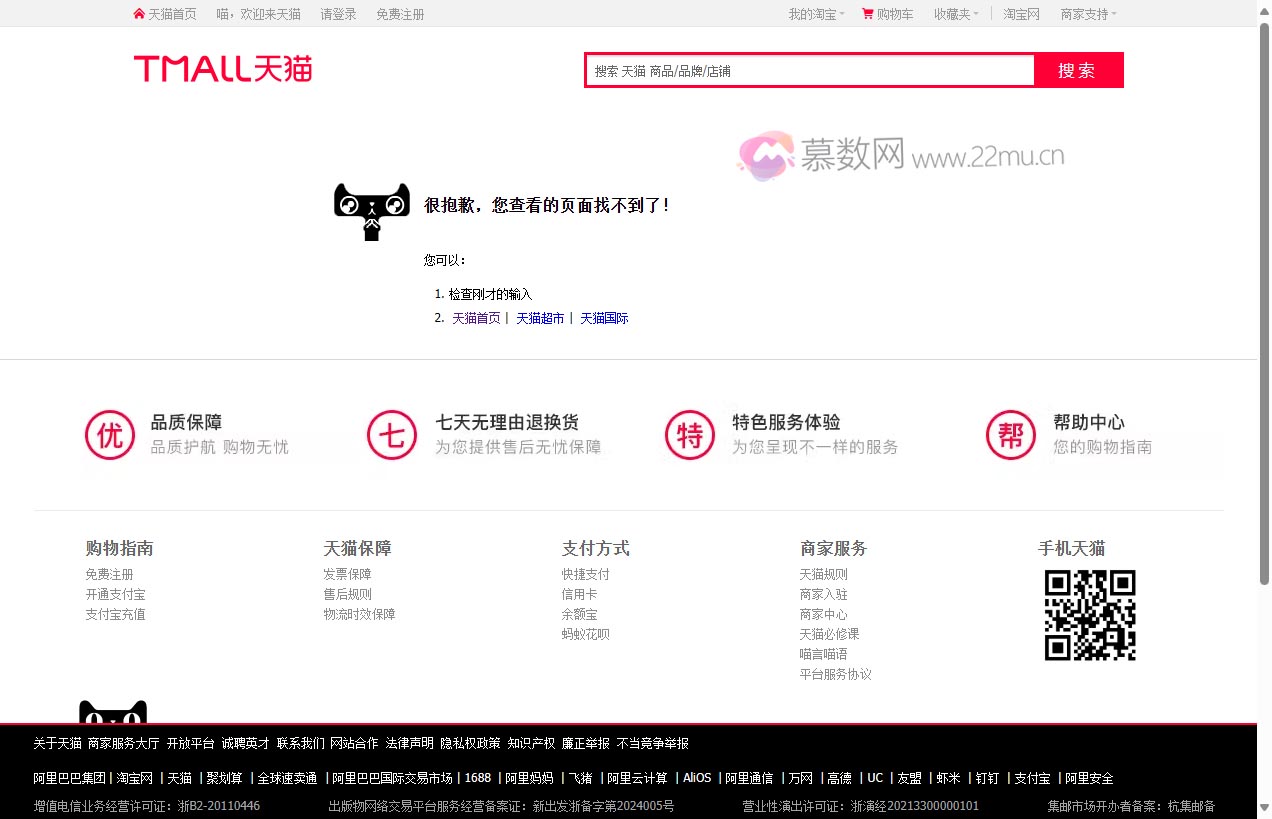Open 淘宝网 in the top navigation
The image size is (1272, 819).
pos(1021,14)
